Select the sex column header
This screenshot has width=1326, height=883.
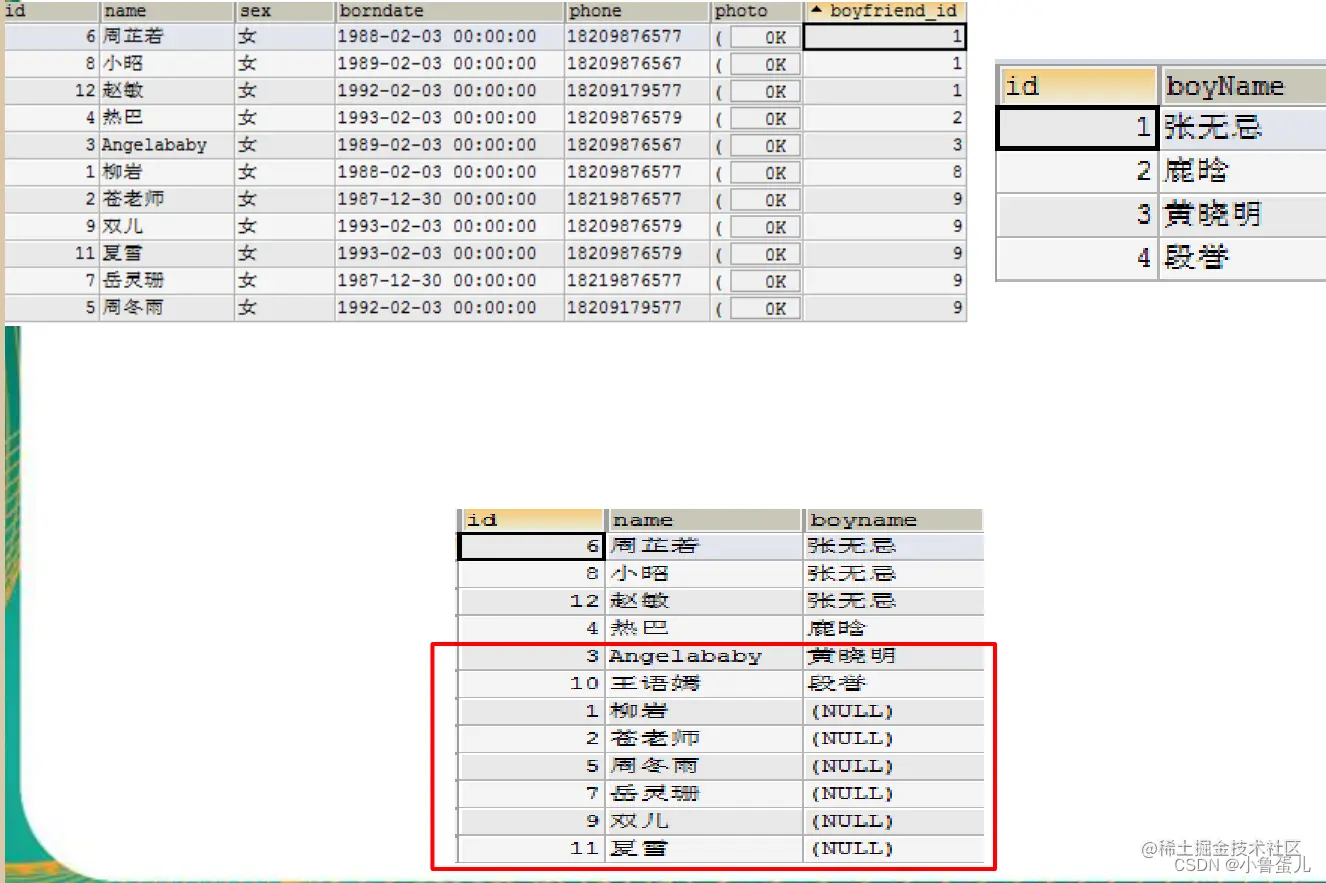(285, 12)
